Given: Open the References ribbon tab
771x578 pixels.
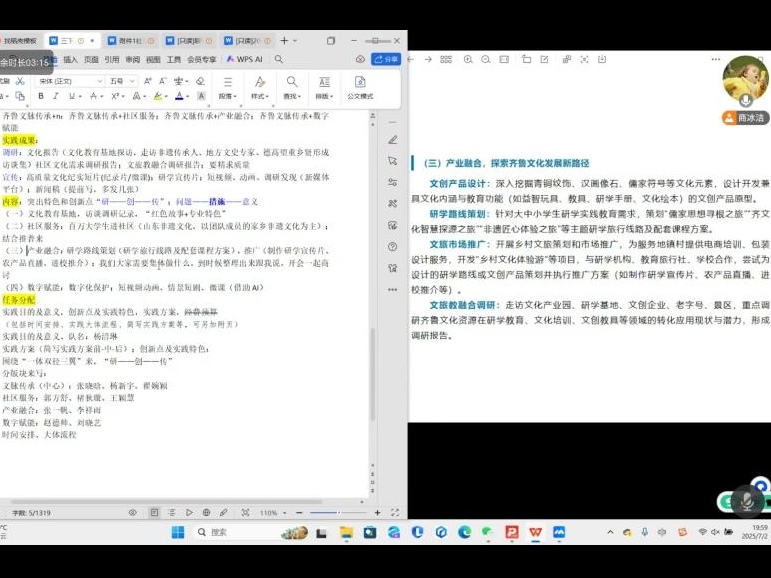Looking at the screenshot, I should click(x=112, y=59).
